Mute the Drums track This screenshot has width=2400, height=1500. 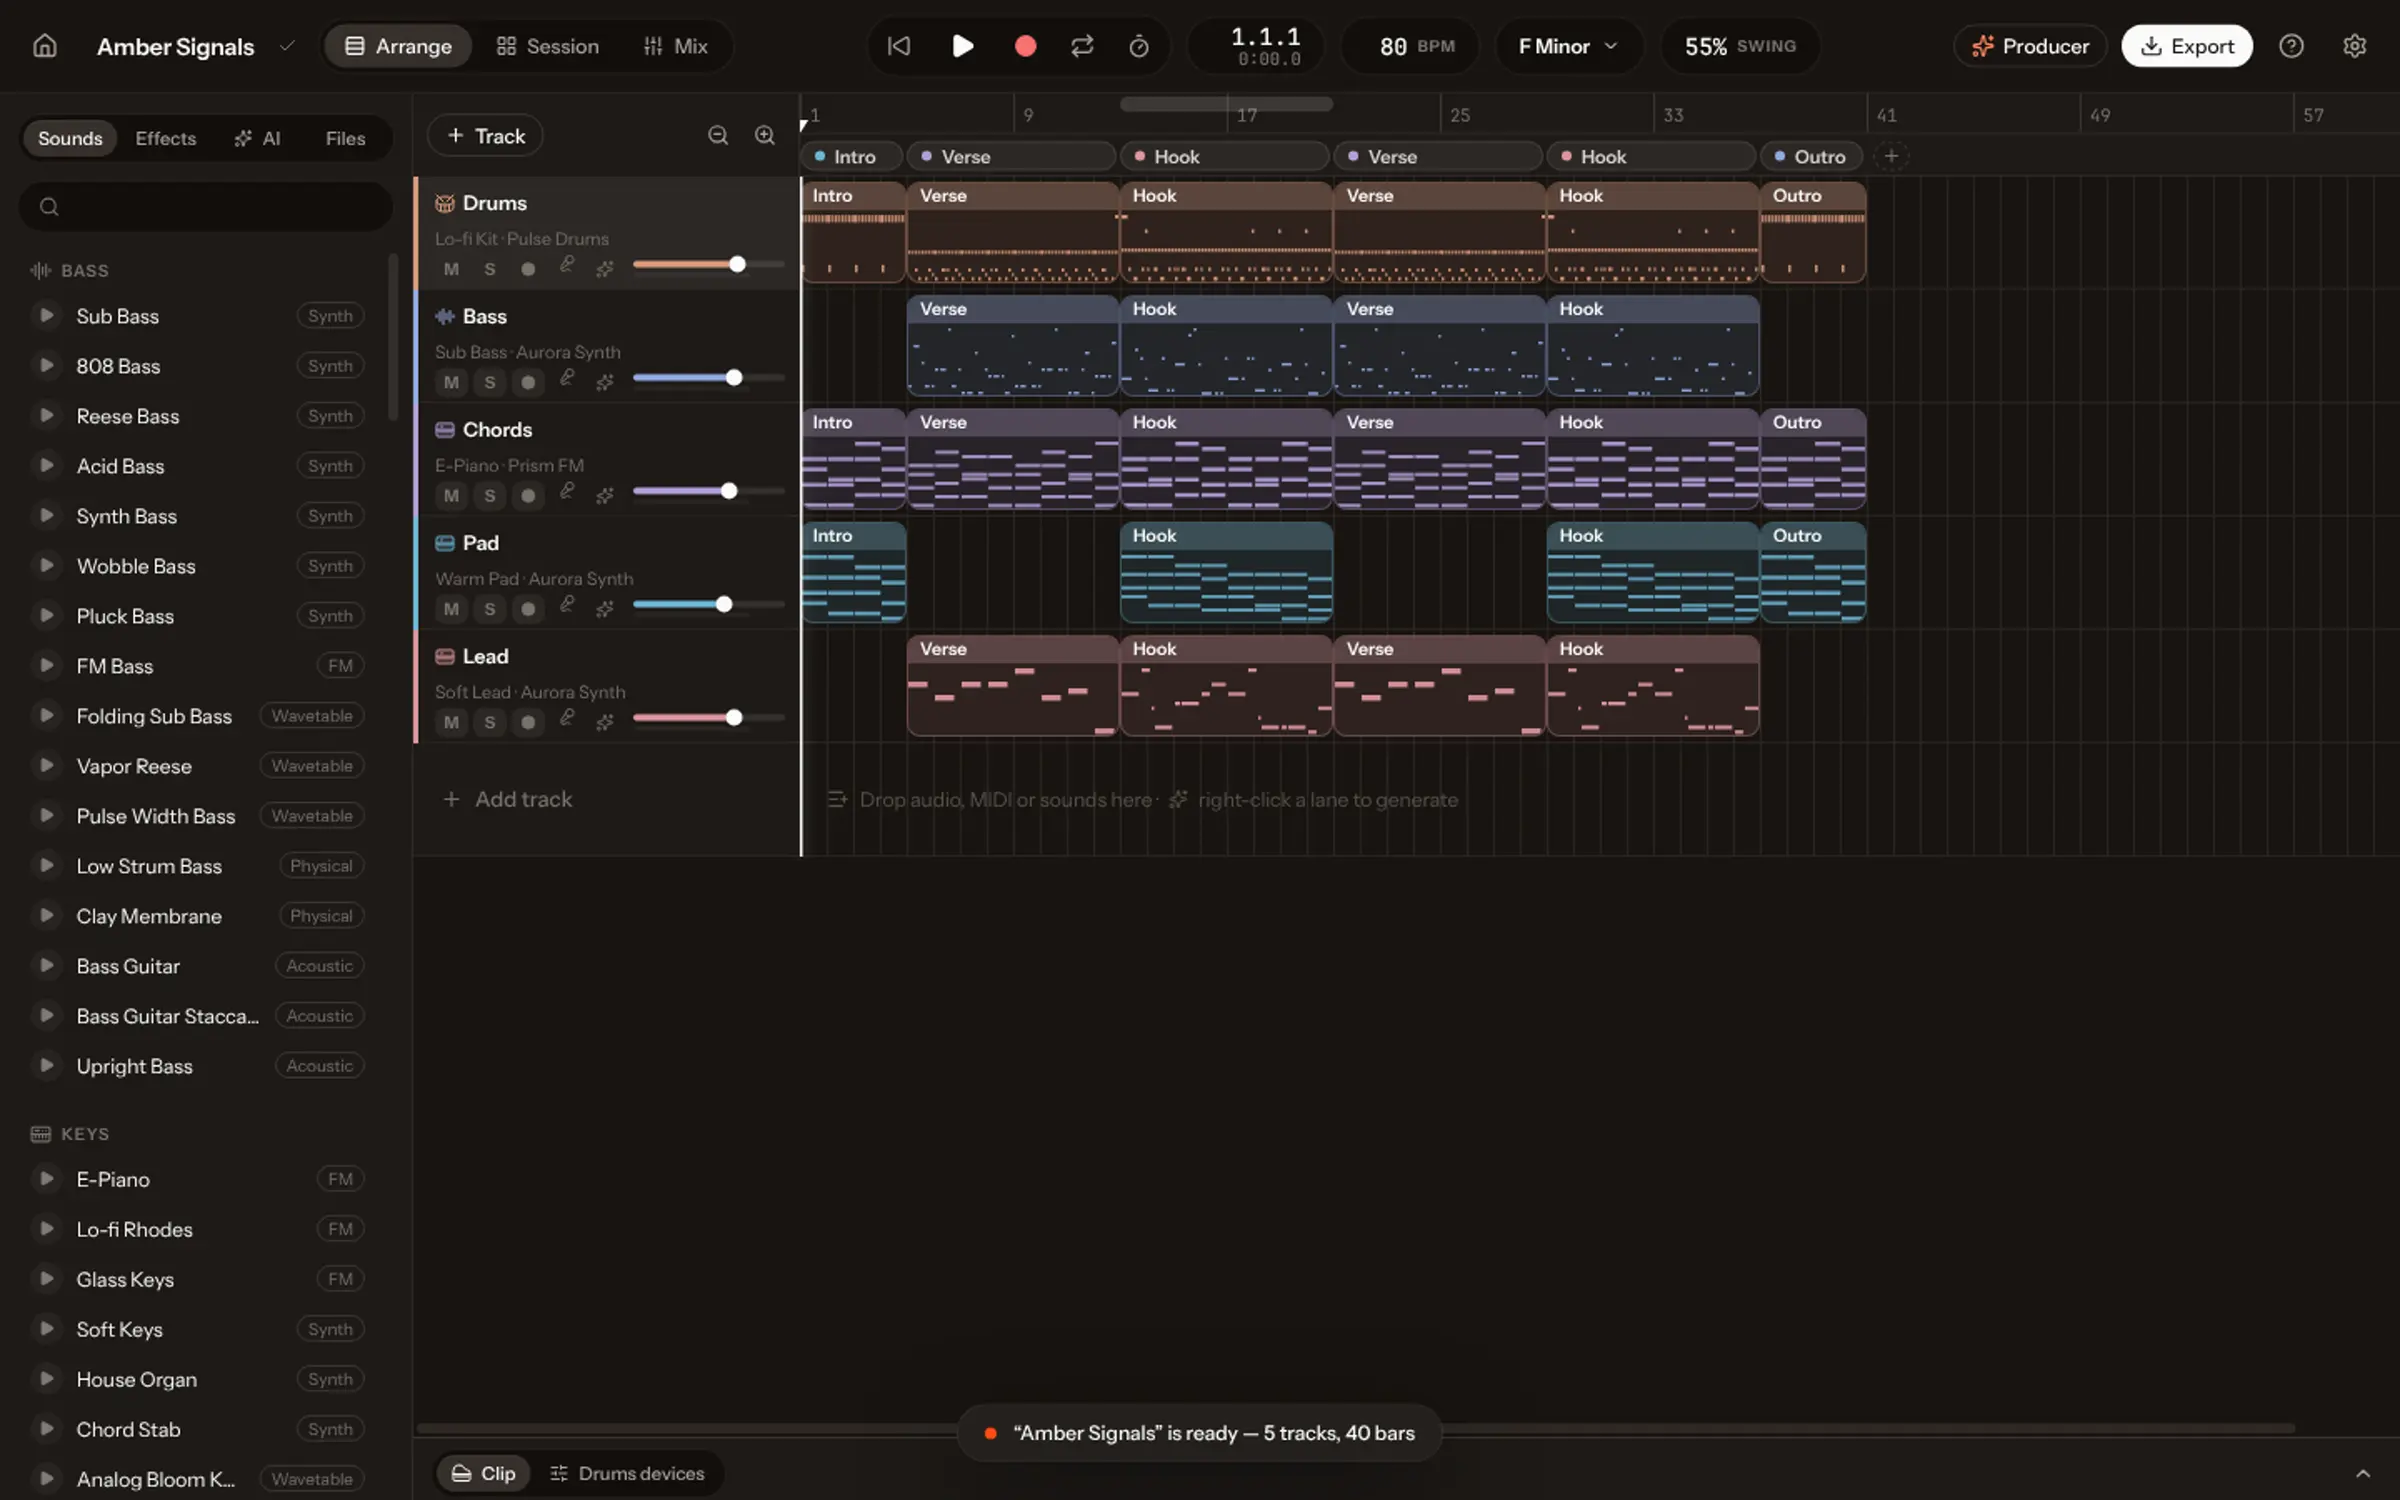[x=451, y=268]
